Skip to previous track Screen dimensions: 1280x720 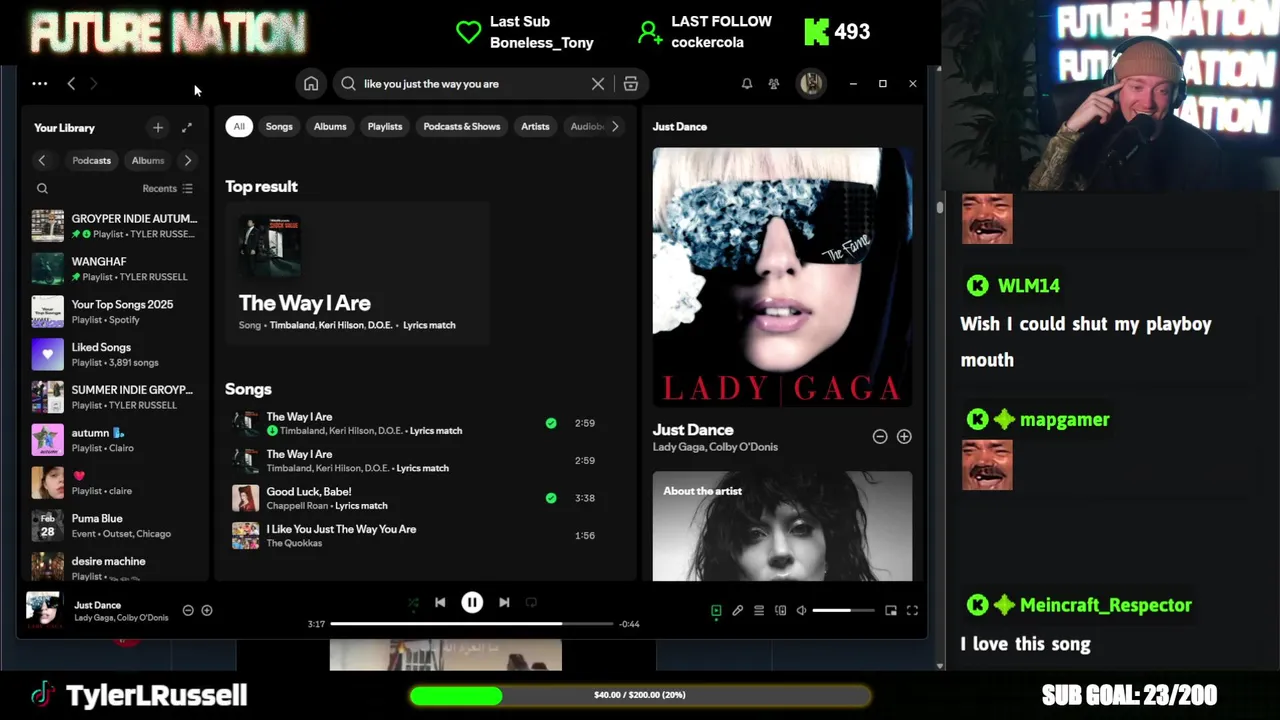pyautogui.click(x=440, y=603)
